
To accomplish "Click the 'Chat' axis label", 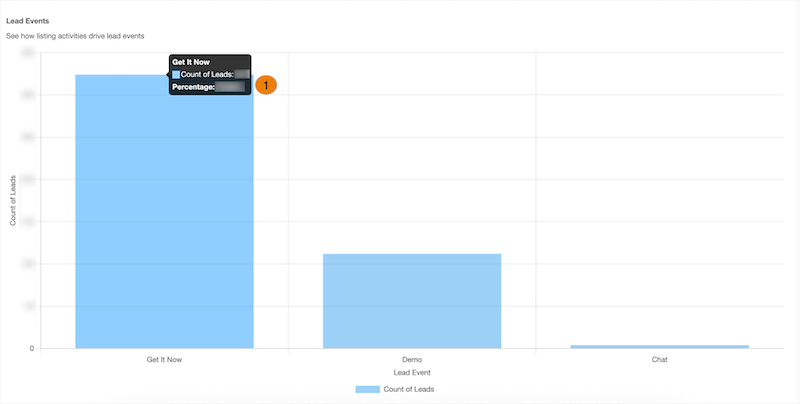I will pos(660,360).
